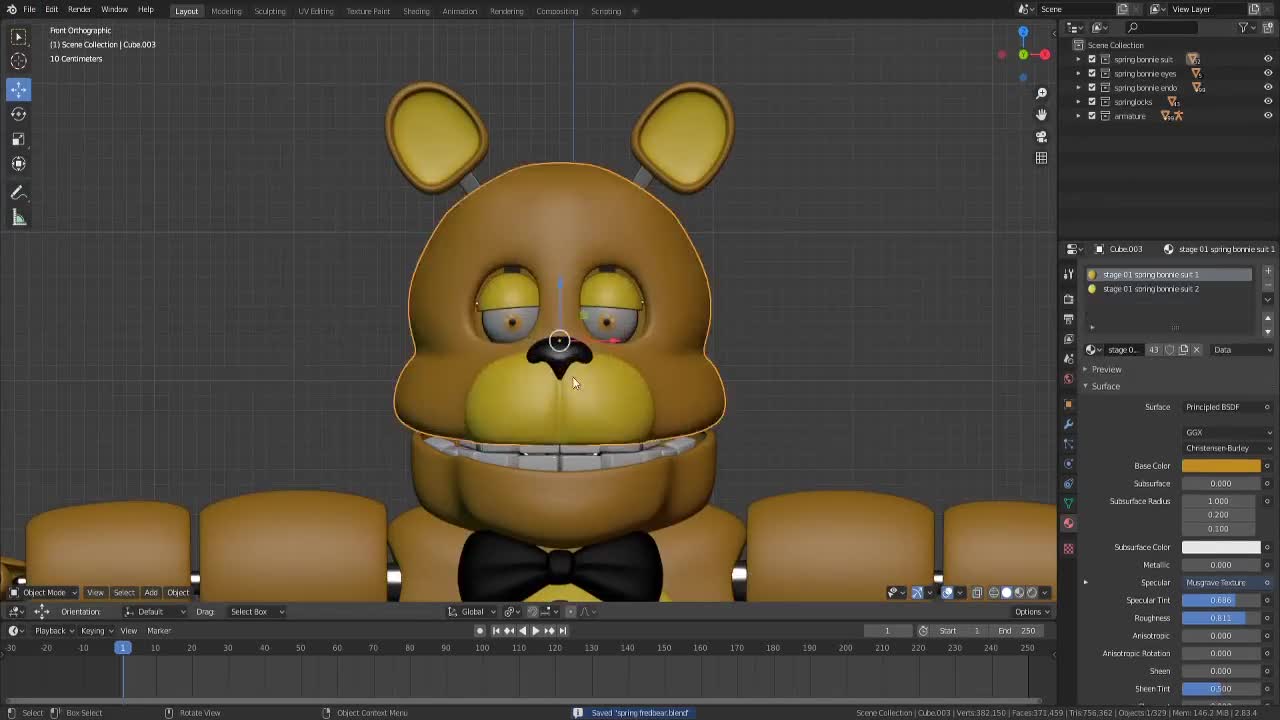Viewport: 1280px width, 720px height.
Task: Open the Options dropdown in viewport
Action: pyautogui.click(x=1030, y=611)
